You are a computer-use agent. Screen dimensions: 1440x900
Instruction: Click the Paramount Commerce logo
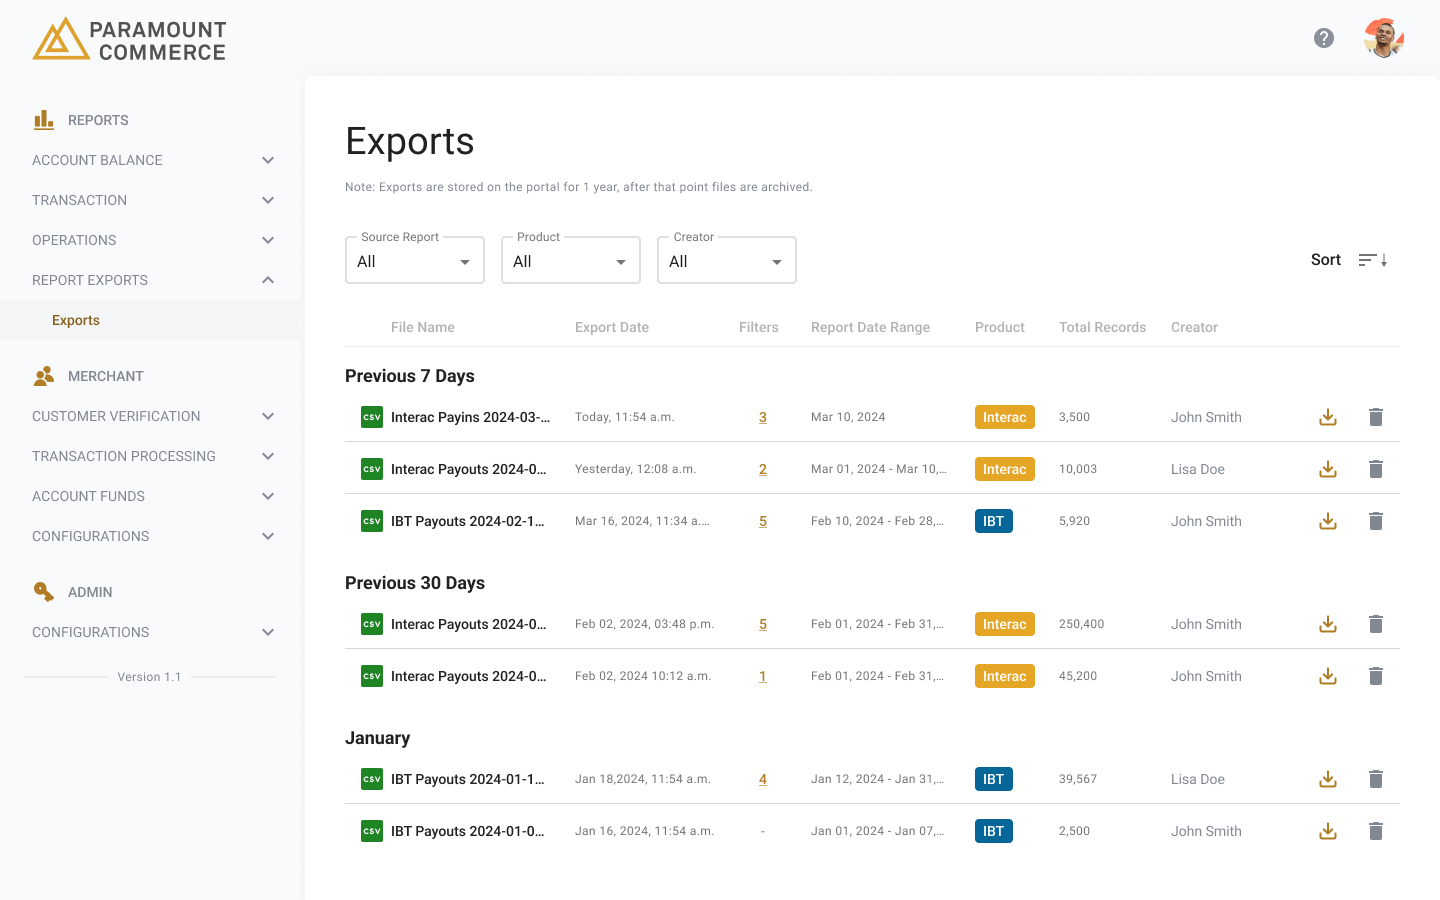pyautogui.click(x=128, y=38)
